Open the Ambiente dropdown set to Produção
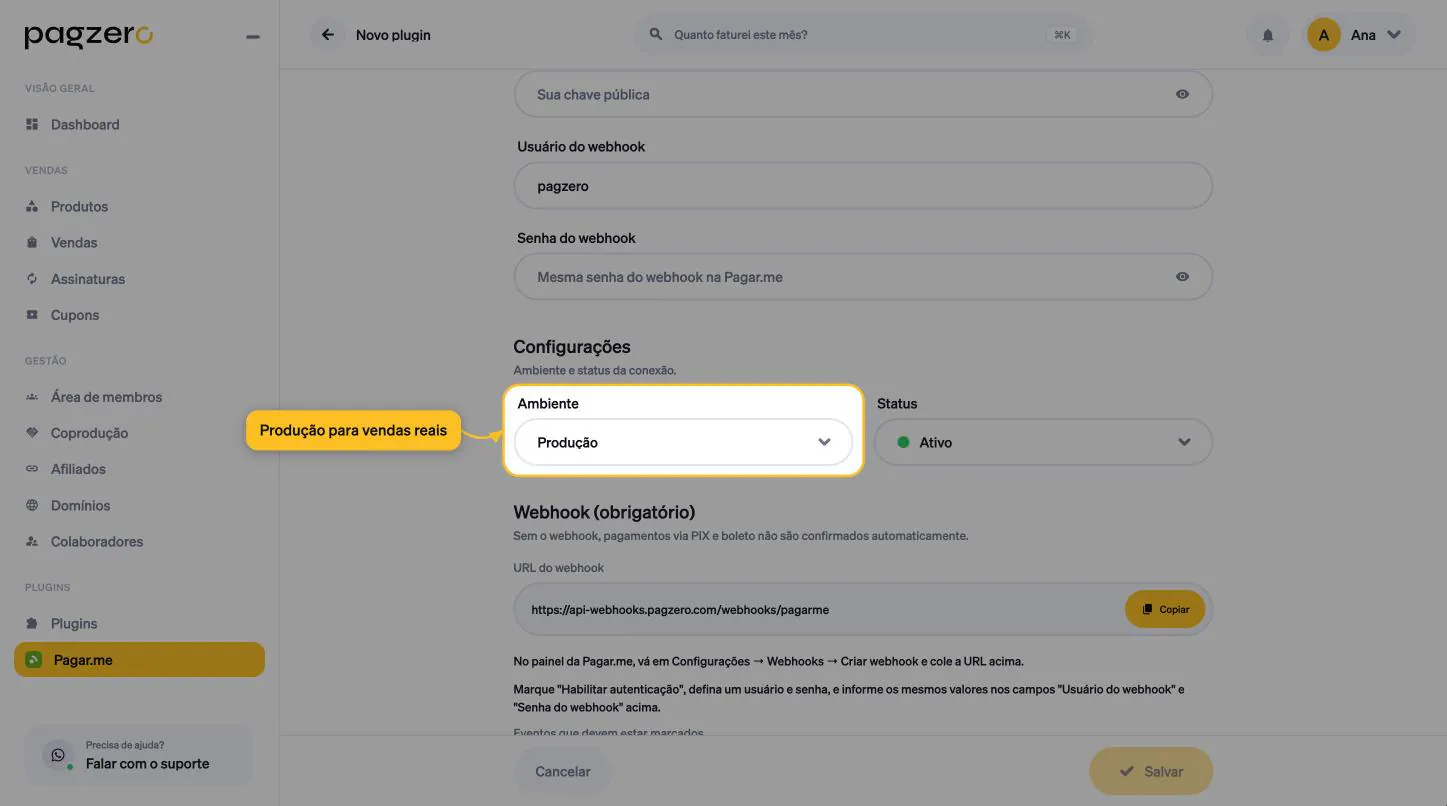Screen dimensions: 1447x806 coord(683,442)
